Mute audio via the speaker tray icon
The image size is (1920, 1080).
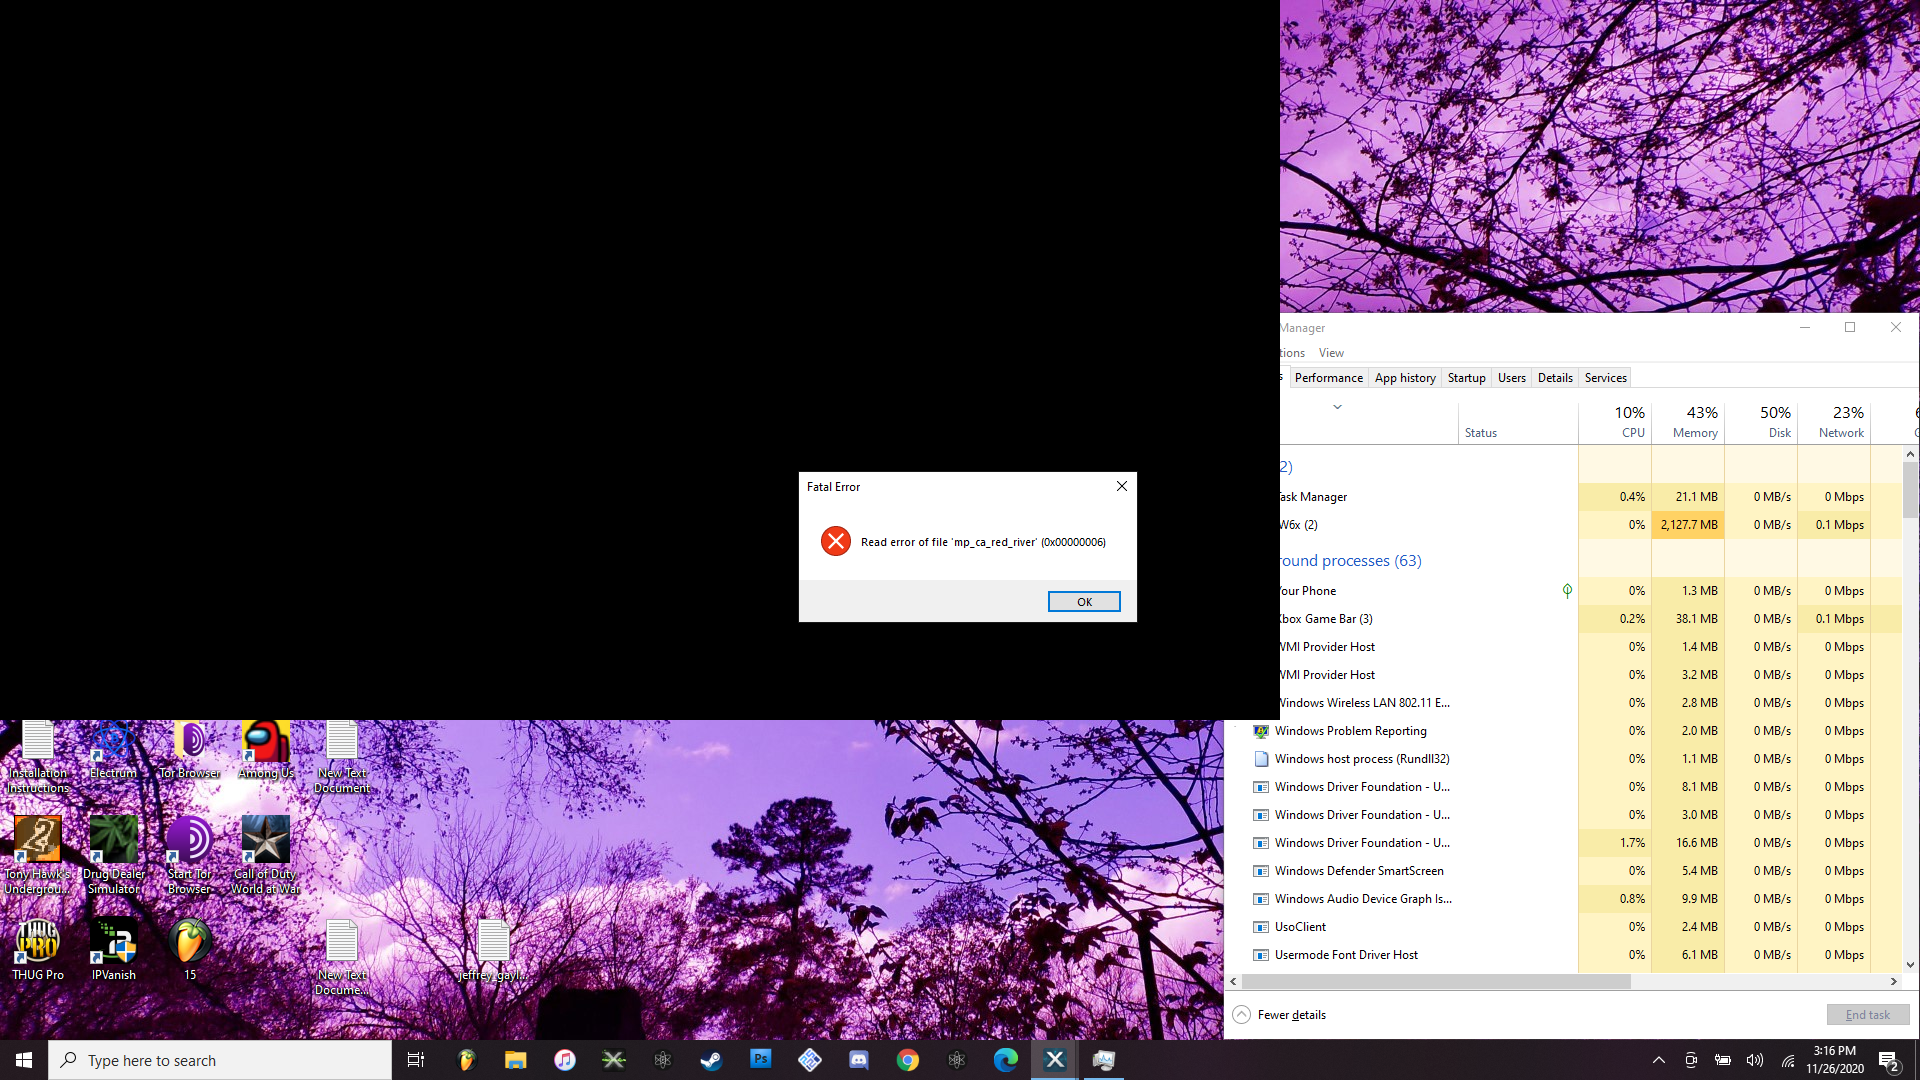click(1755, 1060)
